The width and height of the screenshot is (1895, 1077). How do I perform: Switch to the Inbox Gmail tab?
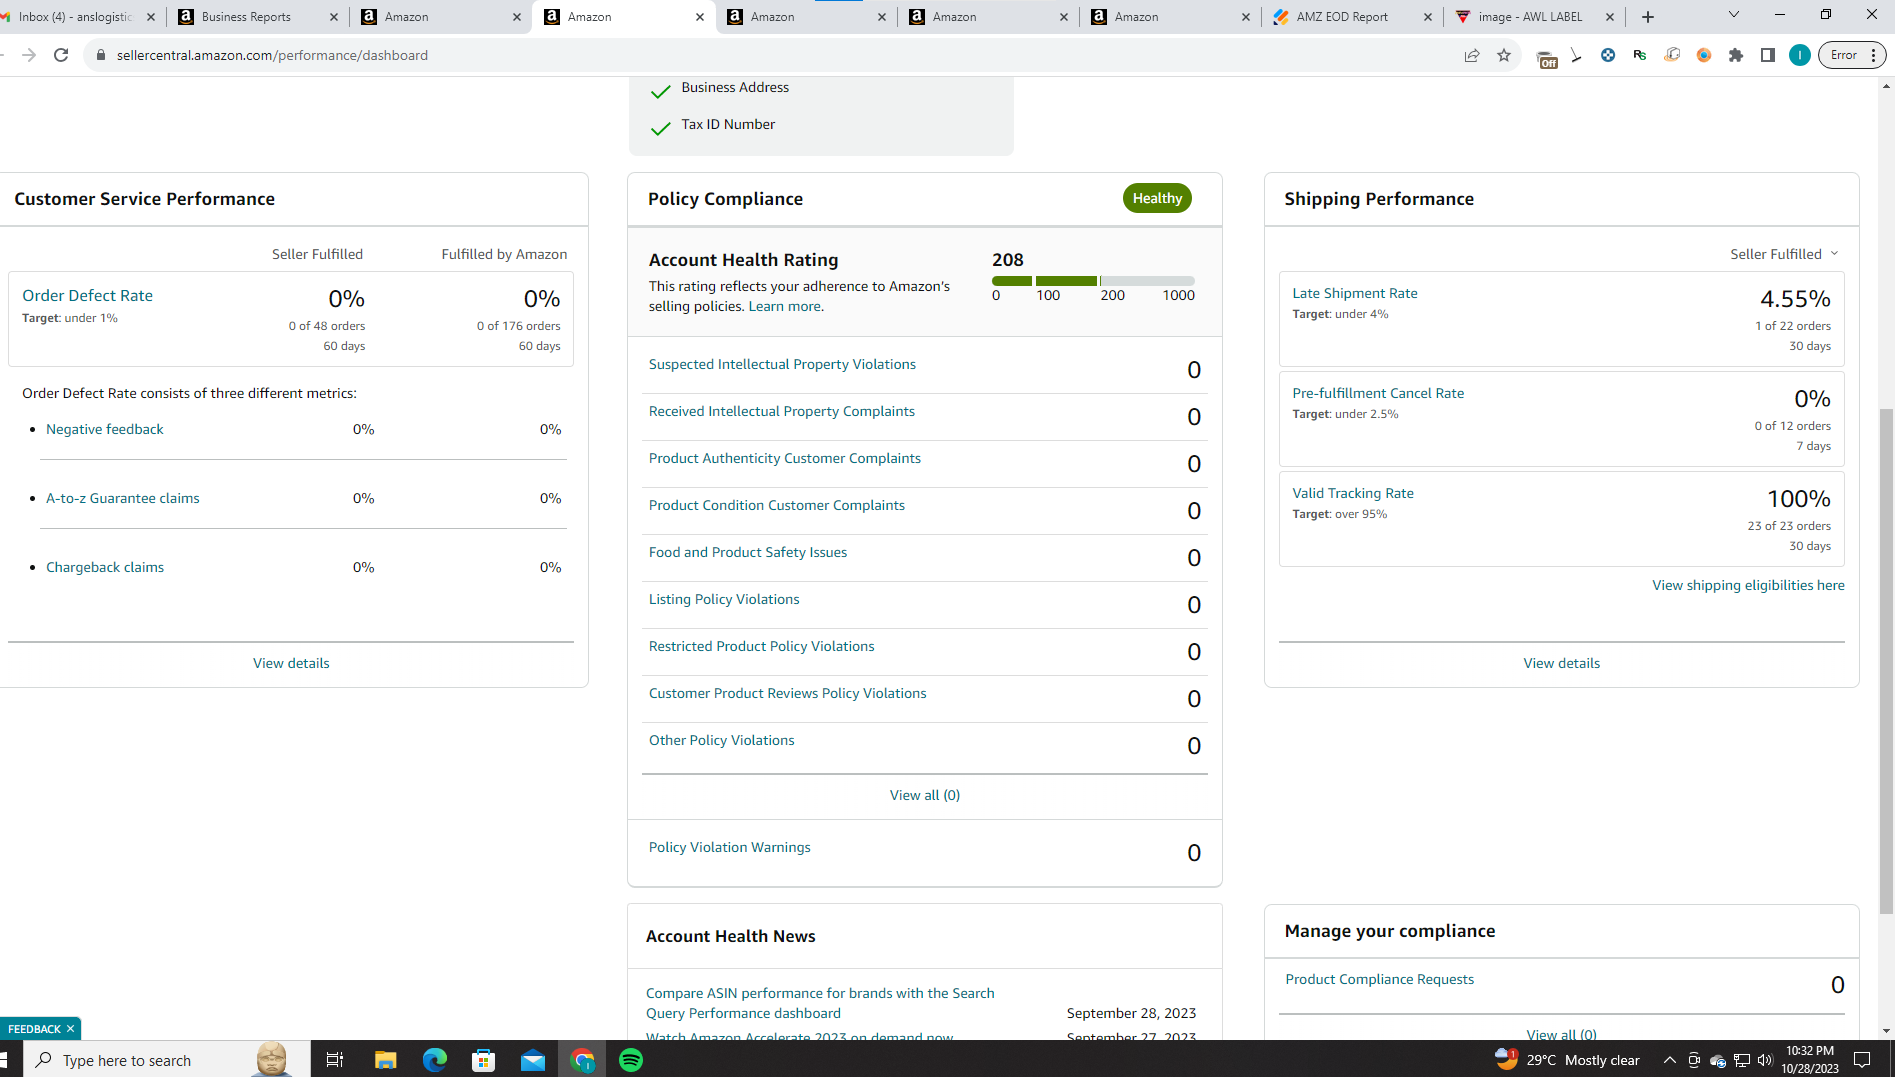(x=75, y=17)
